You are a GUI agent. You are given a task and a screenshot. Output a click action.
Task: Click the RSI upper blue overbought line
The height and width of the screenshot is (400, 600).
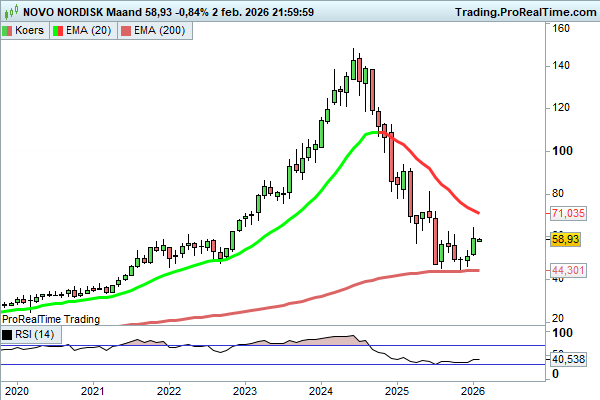click(x=272, y=346)
